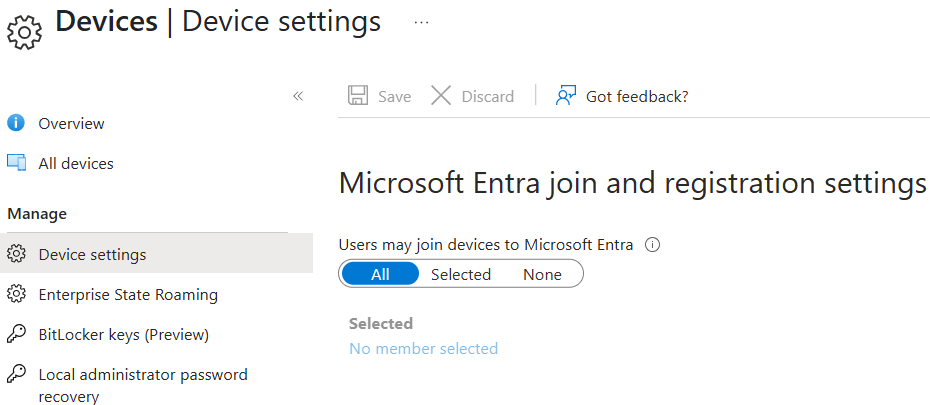Click the No member selected link
This screenshot has height=405, width=930.
point(423,348)
